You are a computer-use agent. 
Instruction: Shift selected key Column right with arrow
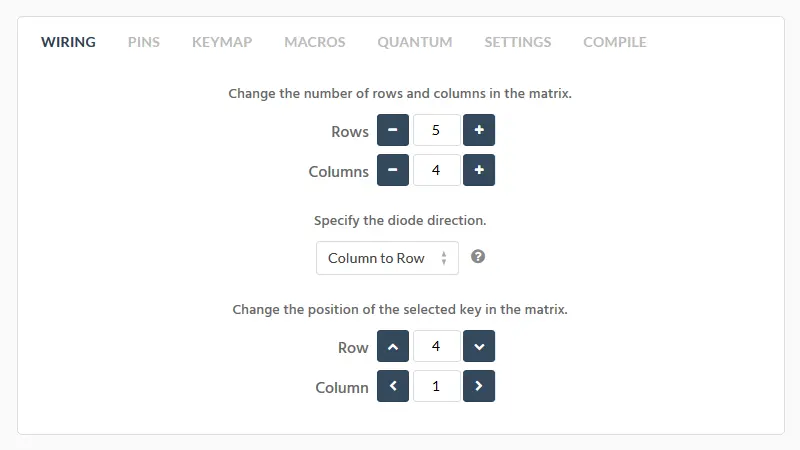[x=479, y=386]
